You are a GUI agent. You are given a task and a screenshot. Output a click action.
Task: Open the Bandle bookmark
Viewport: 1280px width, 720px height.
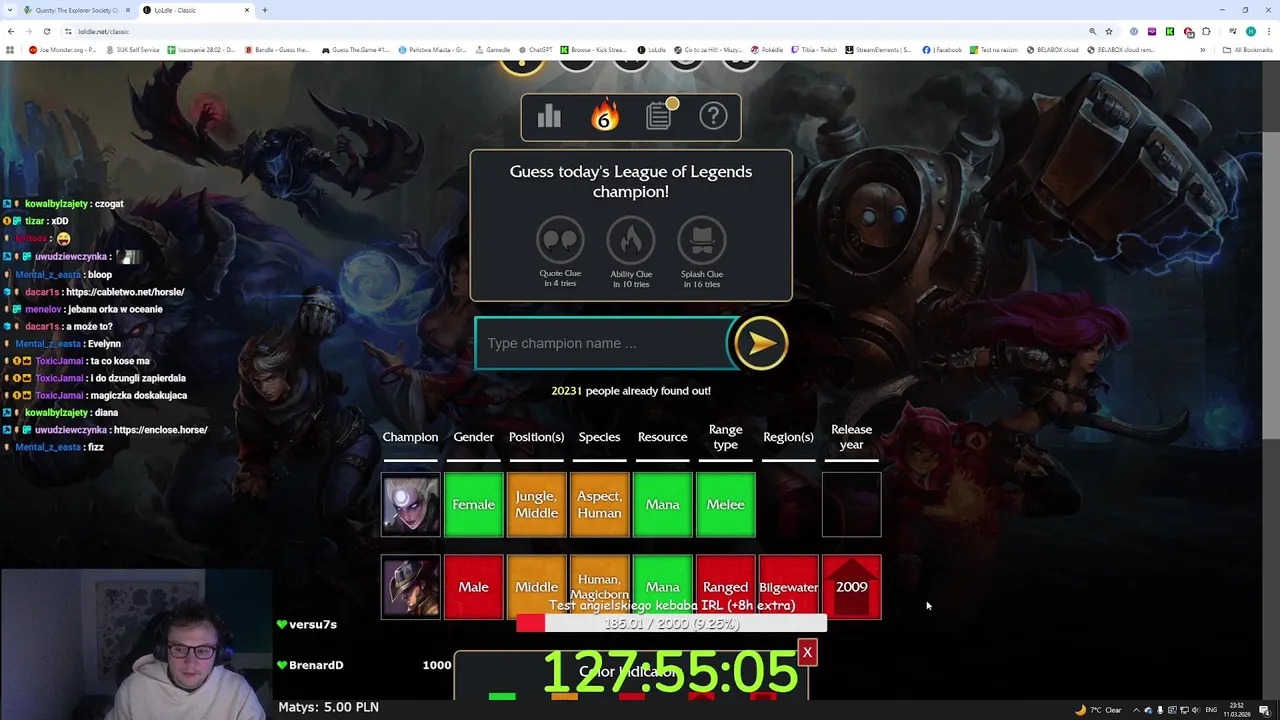(x=278, y=50)
